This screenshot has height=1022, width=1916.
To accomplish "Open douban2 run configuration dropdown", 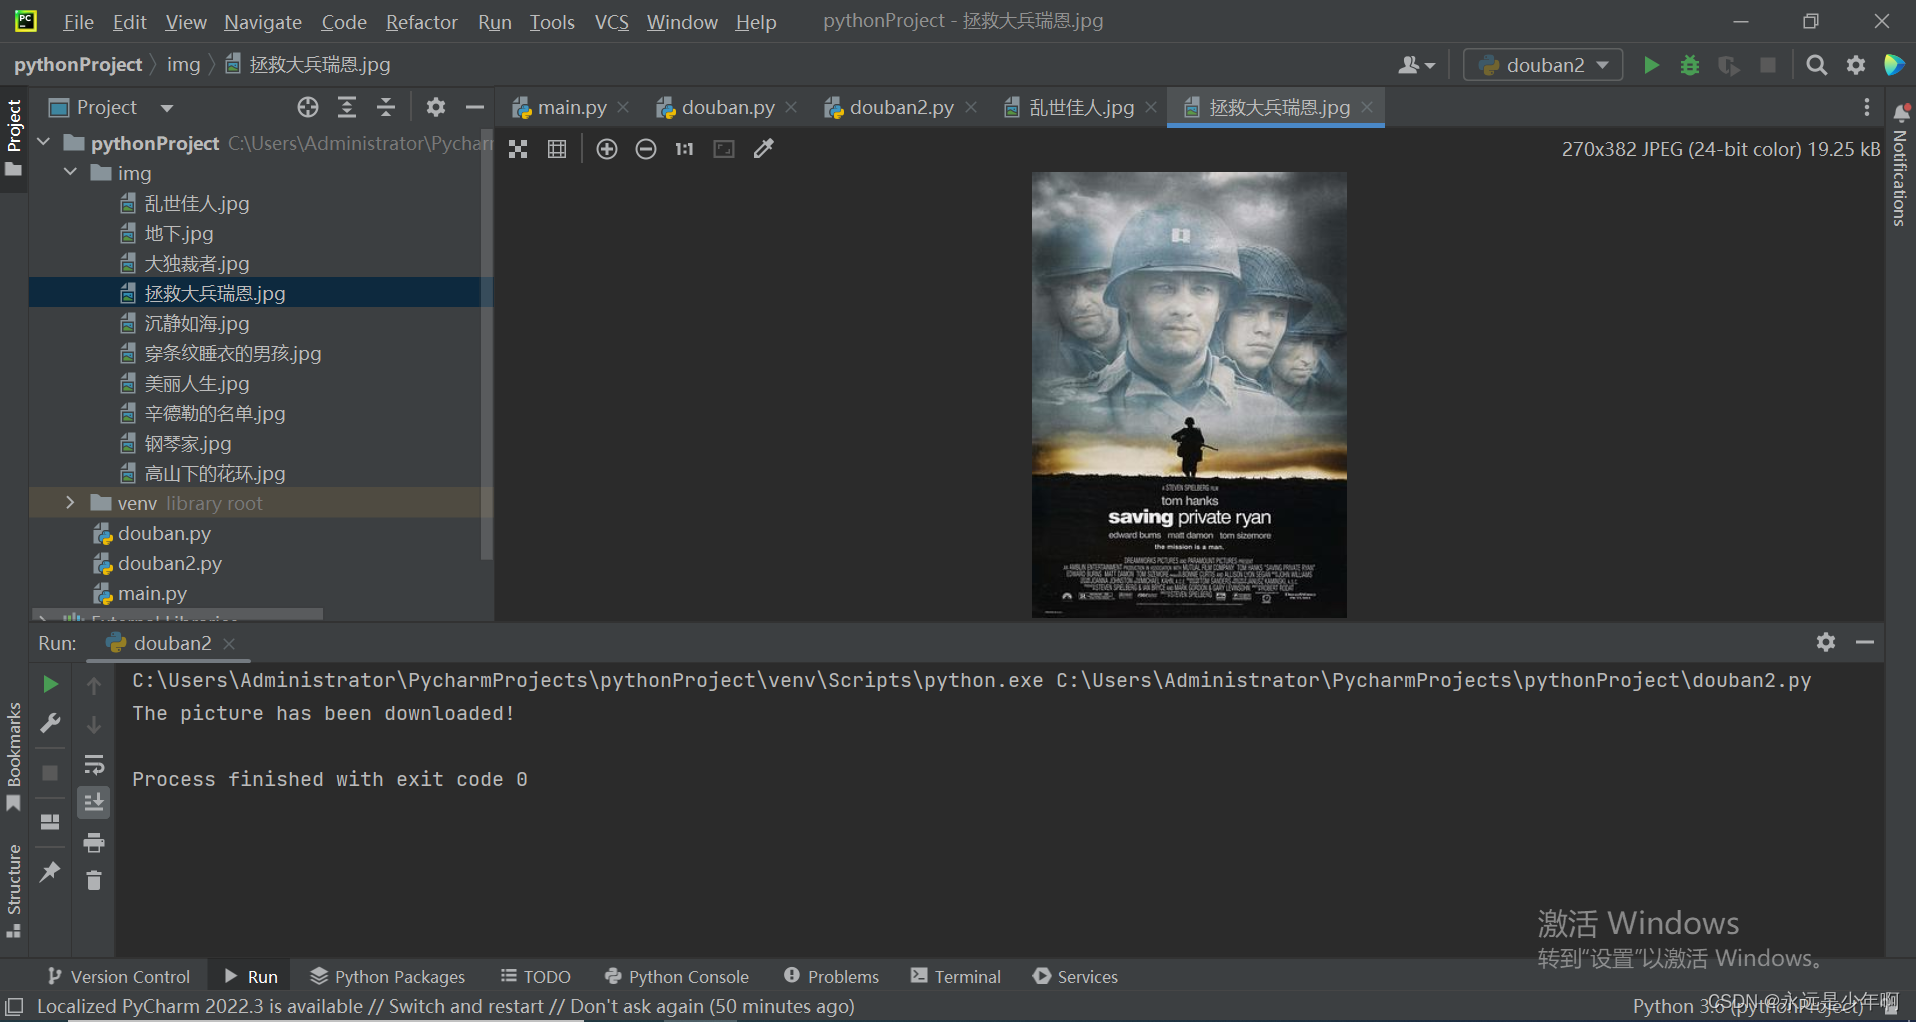I will coord(1543,65).
